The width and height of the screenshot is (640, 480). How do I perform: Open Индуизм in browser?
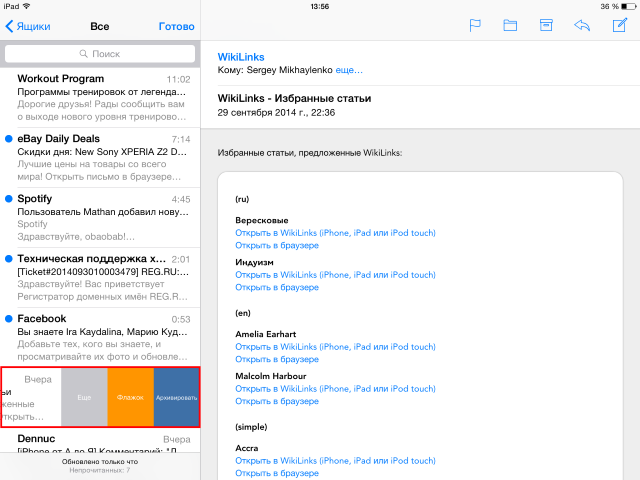[277, 288]
